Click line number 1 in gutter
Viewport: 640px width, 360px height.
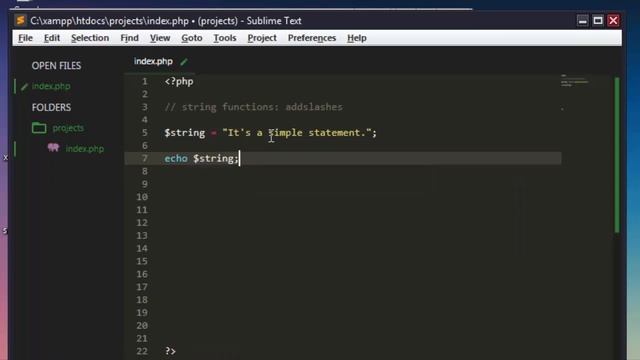(x=144, y=81)
